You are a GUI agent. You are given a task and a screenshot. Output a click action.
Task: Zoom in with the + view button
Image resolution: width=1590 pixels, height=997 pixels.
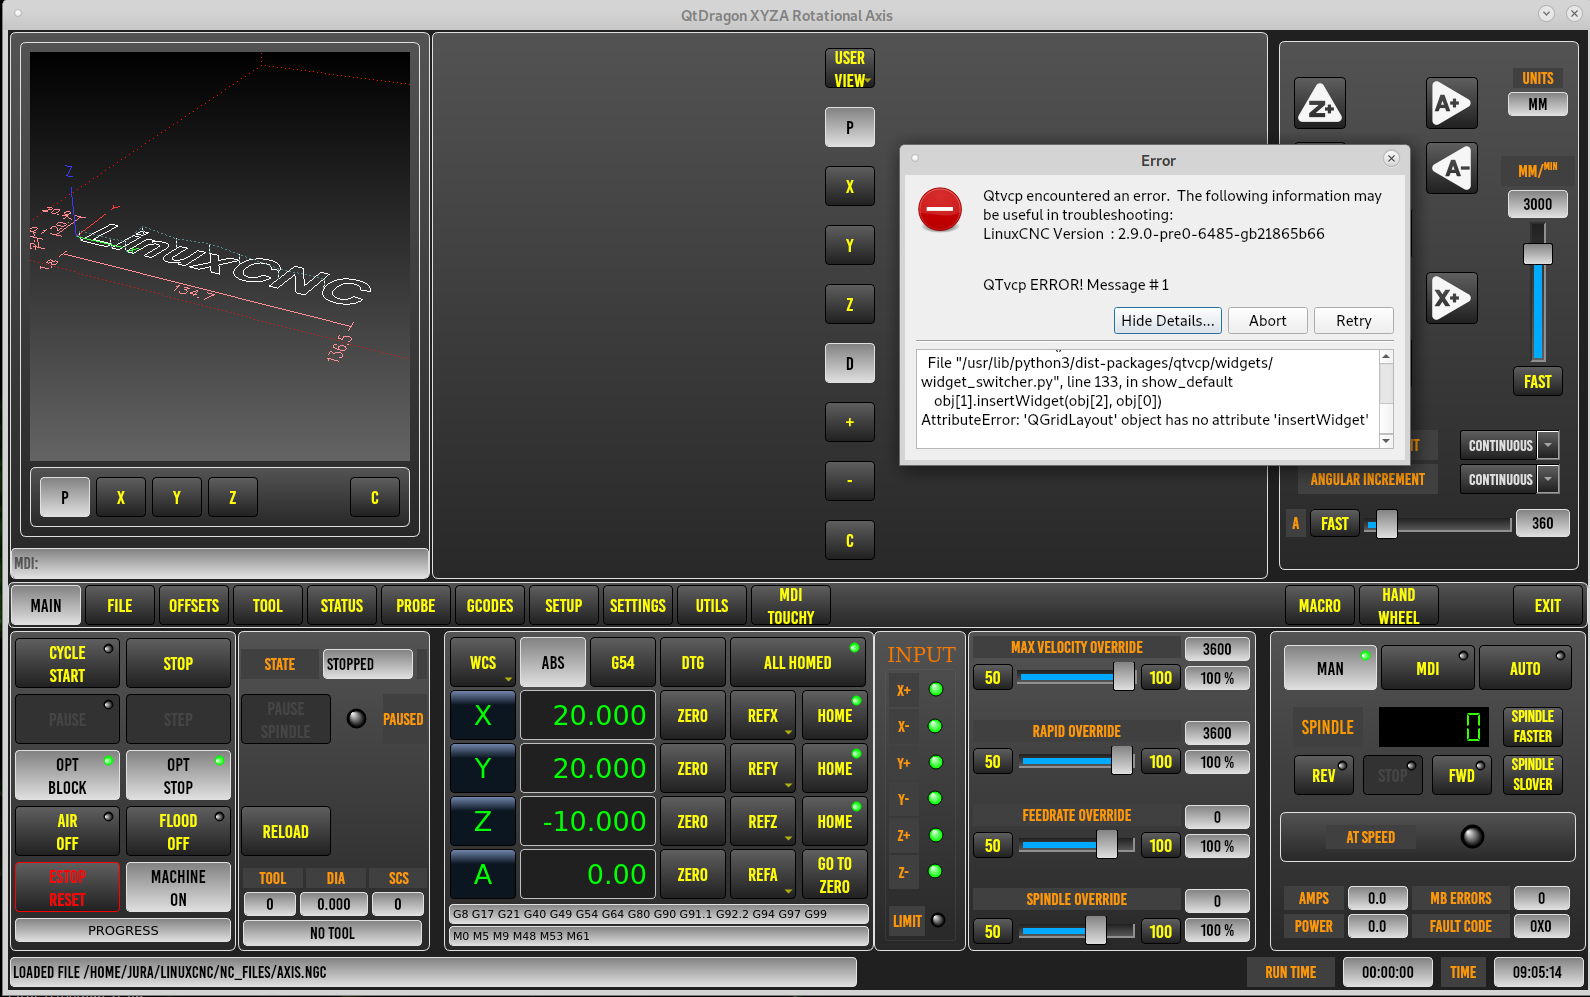pyautogui.click(x=850, y=422)
